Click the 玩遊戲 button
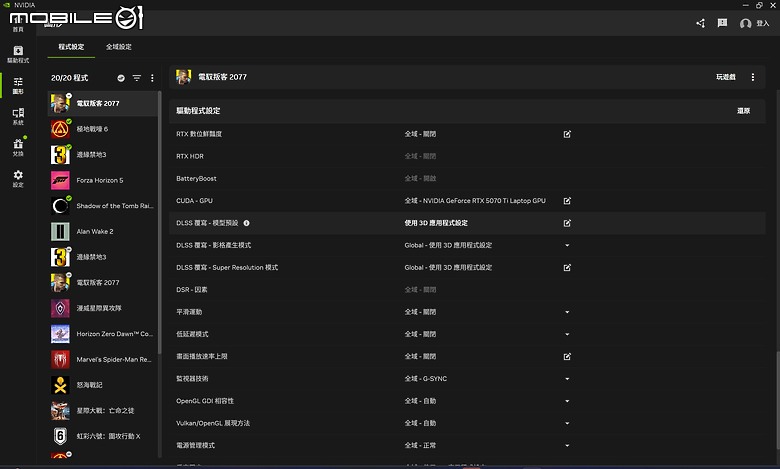 726,77
